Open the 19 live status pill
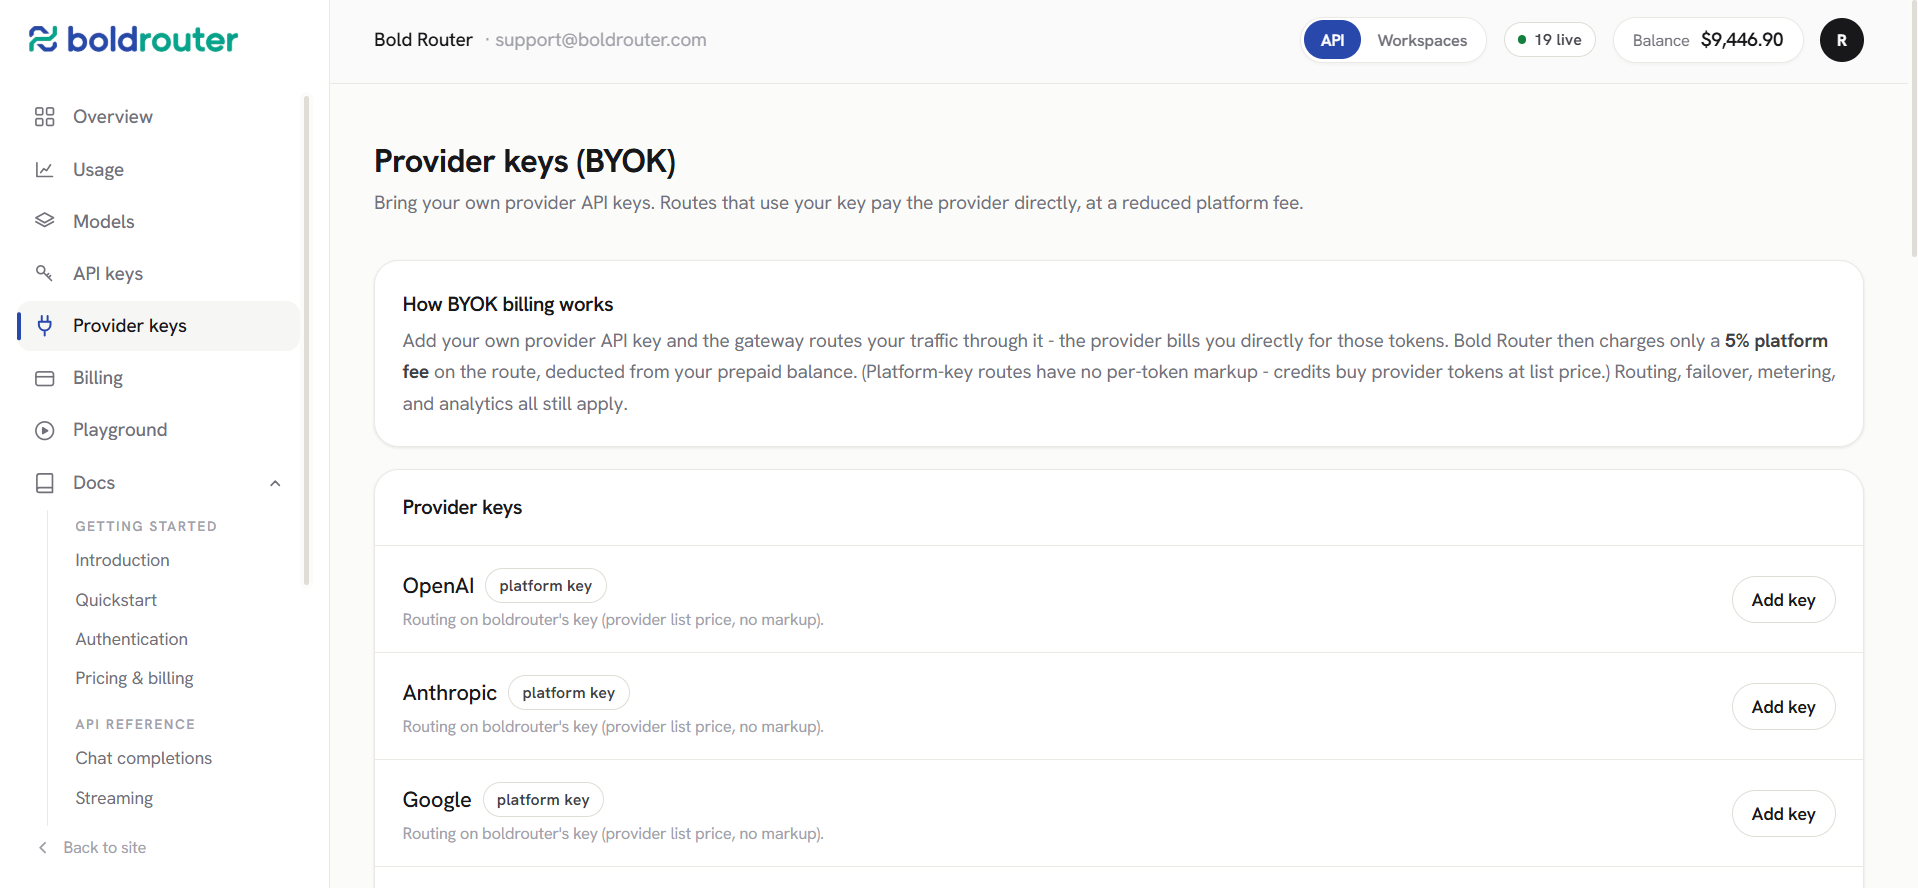This screenshot has height=888, width=1918. (1549, 40)
